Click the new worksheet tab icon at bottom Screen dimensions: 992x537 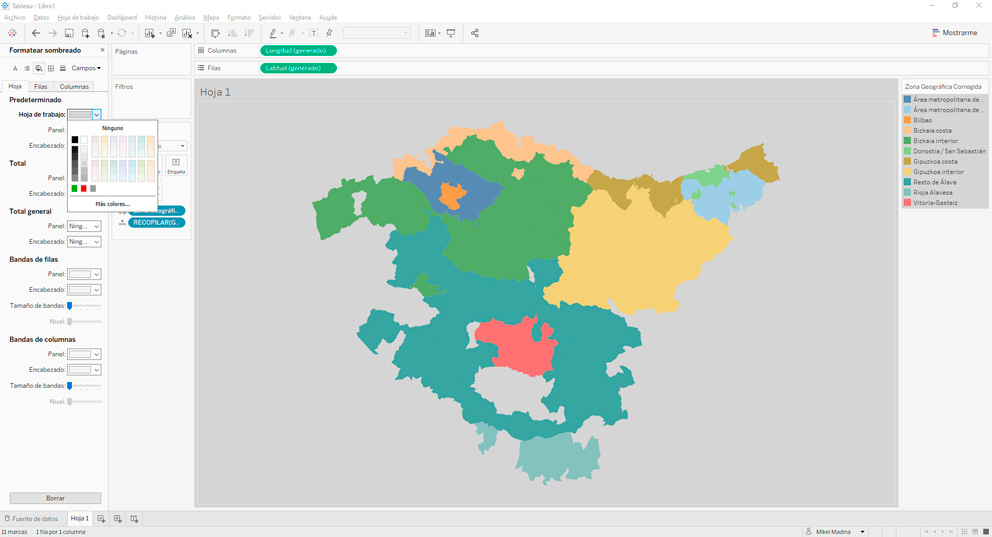(x=101, y=519)
